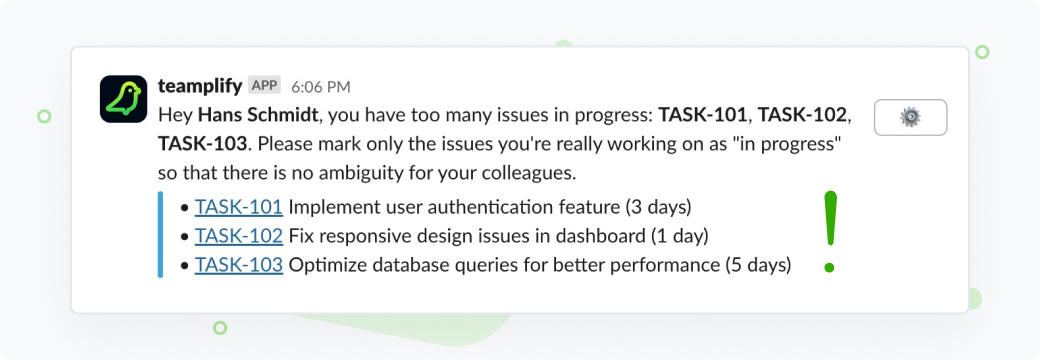Image resolution: width=1040 pixels, height=360 pixels.
Task: Click the green ring near the gear button
Action: click(x=982, y=52)
